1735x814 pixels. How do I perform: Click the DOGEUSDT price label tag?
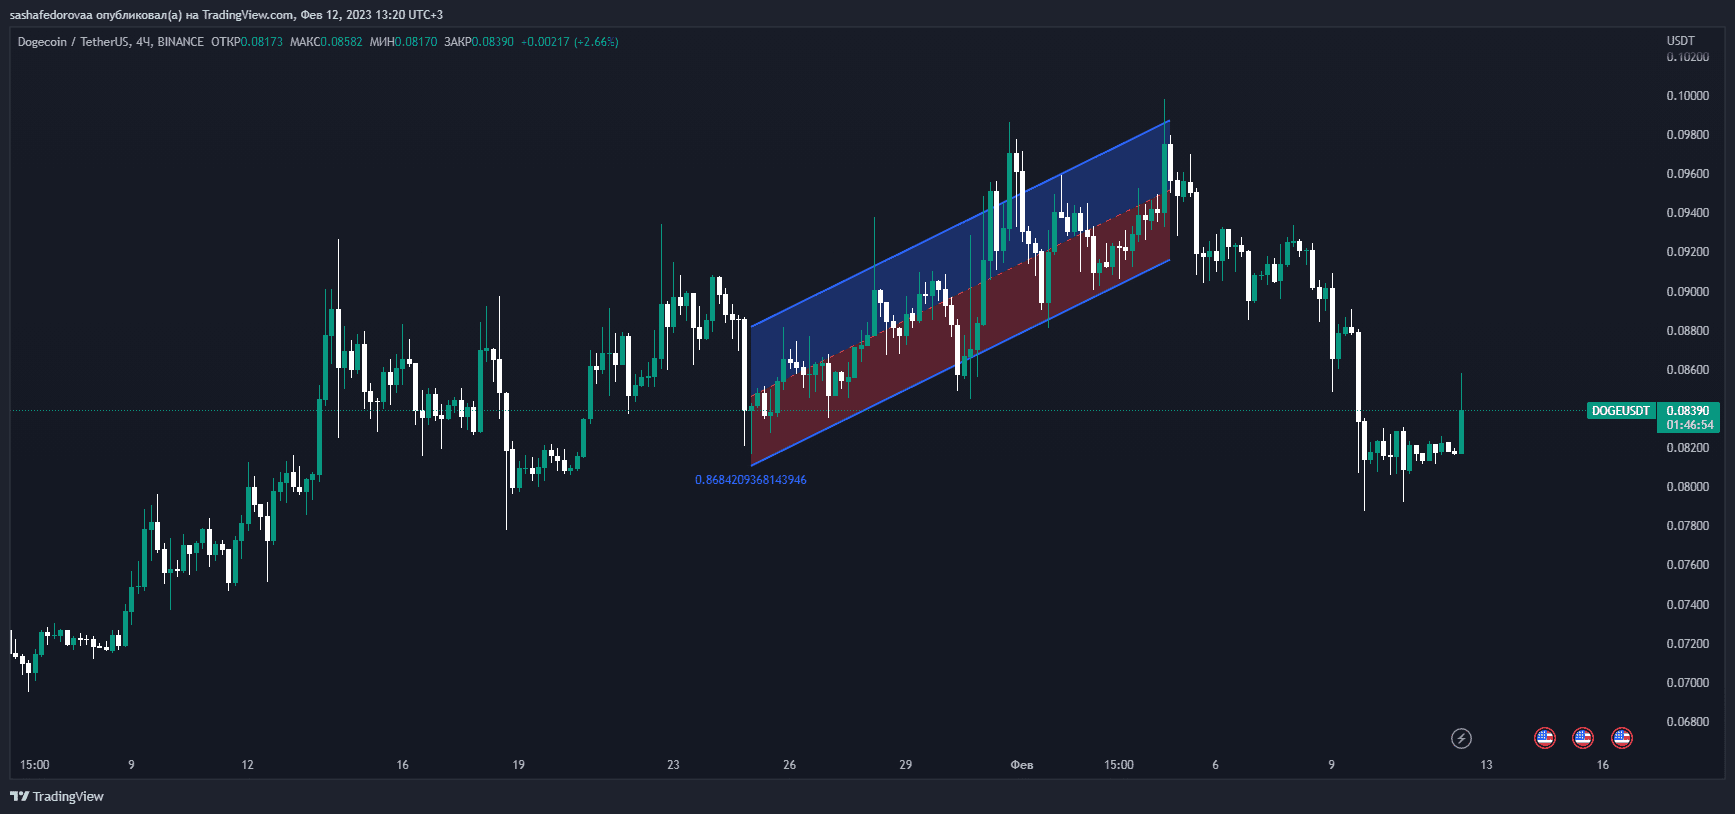click(x=1621, y=411)
